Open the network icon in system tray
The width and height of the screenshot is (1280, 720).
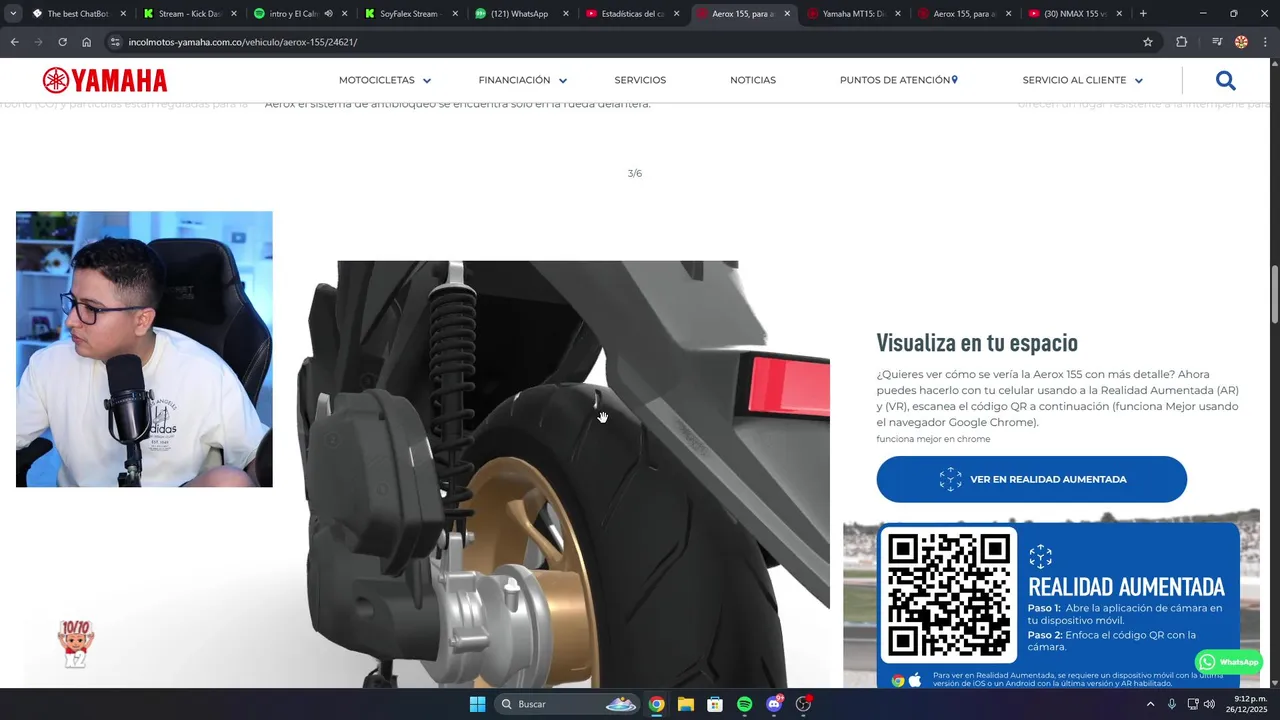[x=1193, y=704]
